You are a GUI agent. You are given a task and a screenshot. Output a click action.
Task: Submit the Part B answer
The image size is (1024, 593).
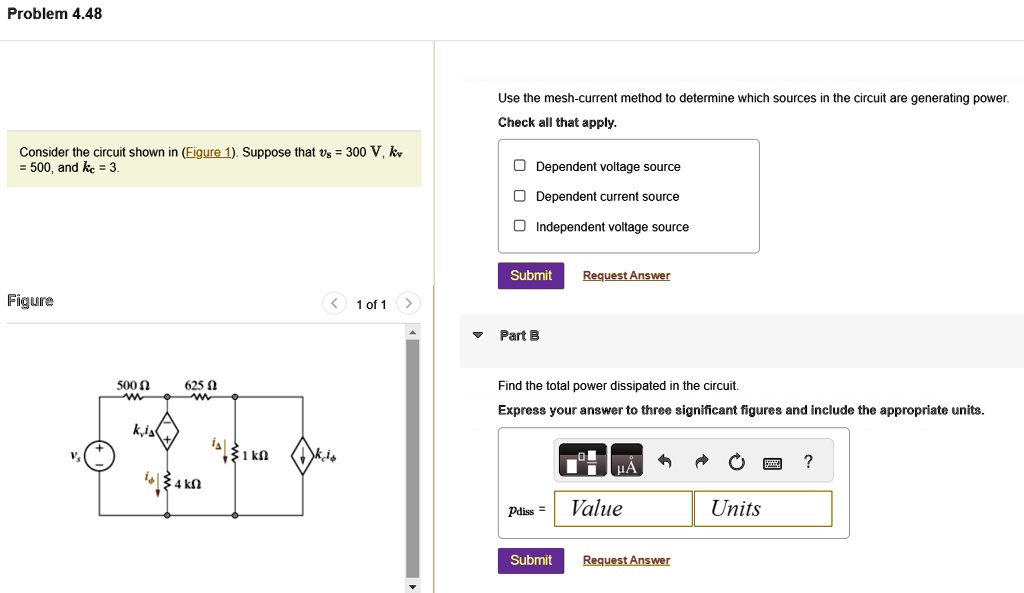[530, 560]
